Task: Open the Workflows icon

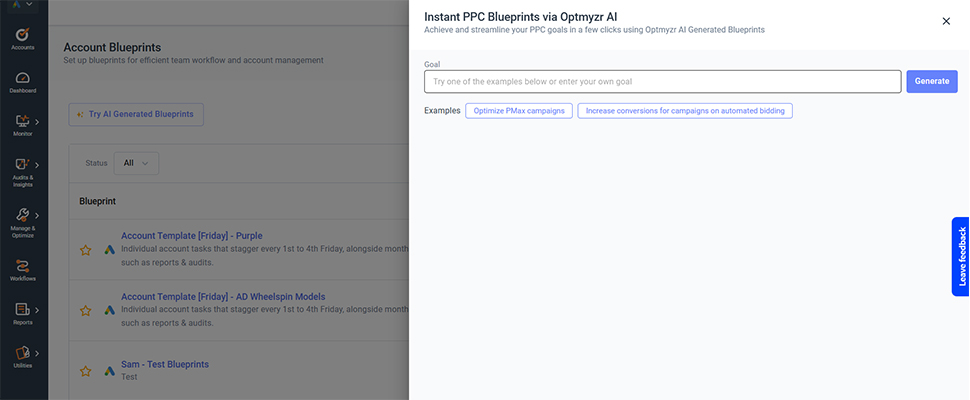Action: (22, 266)
